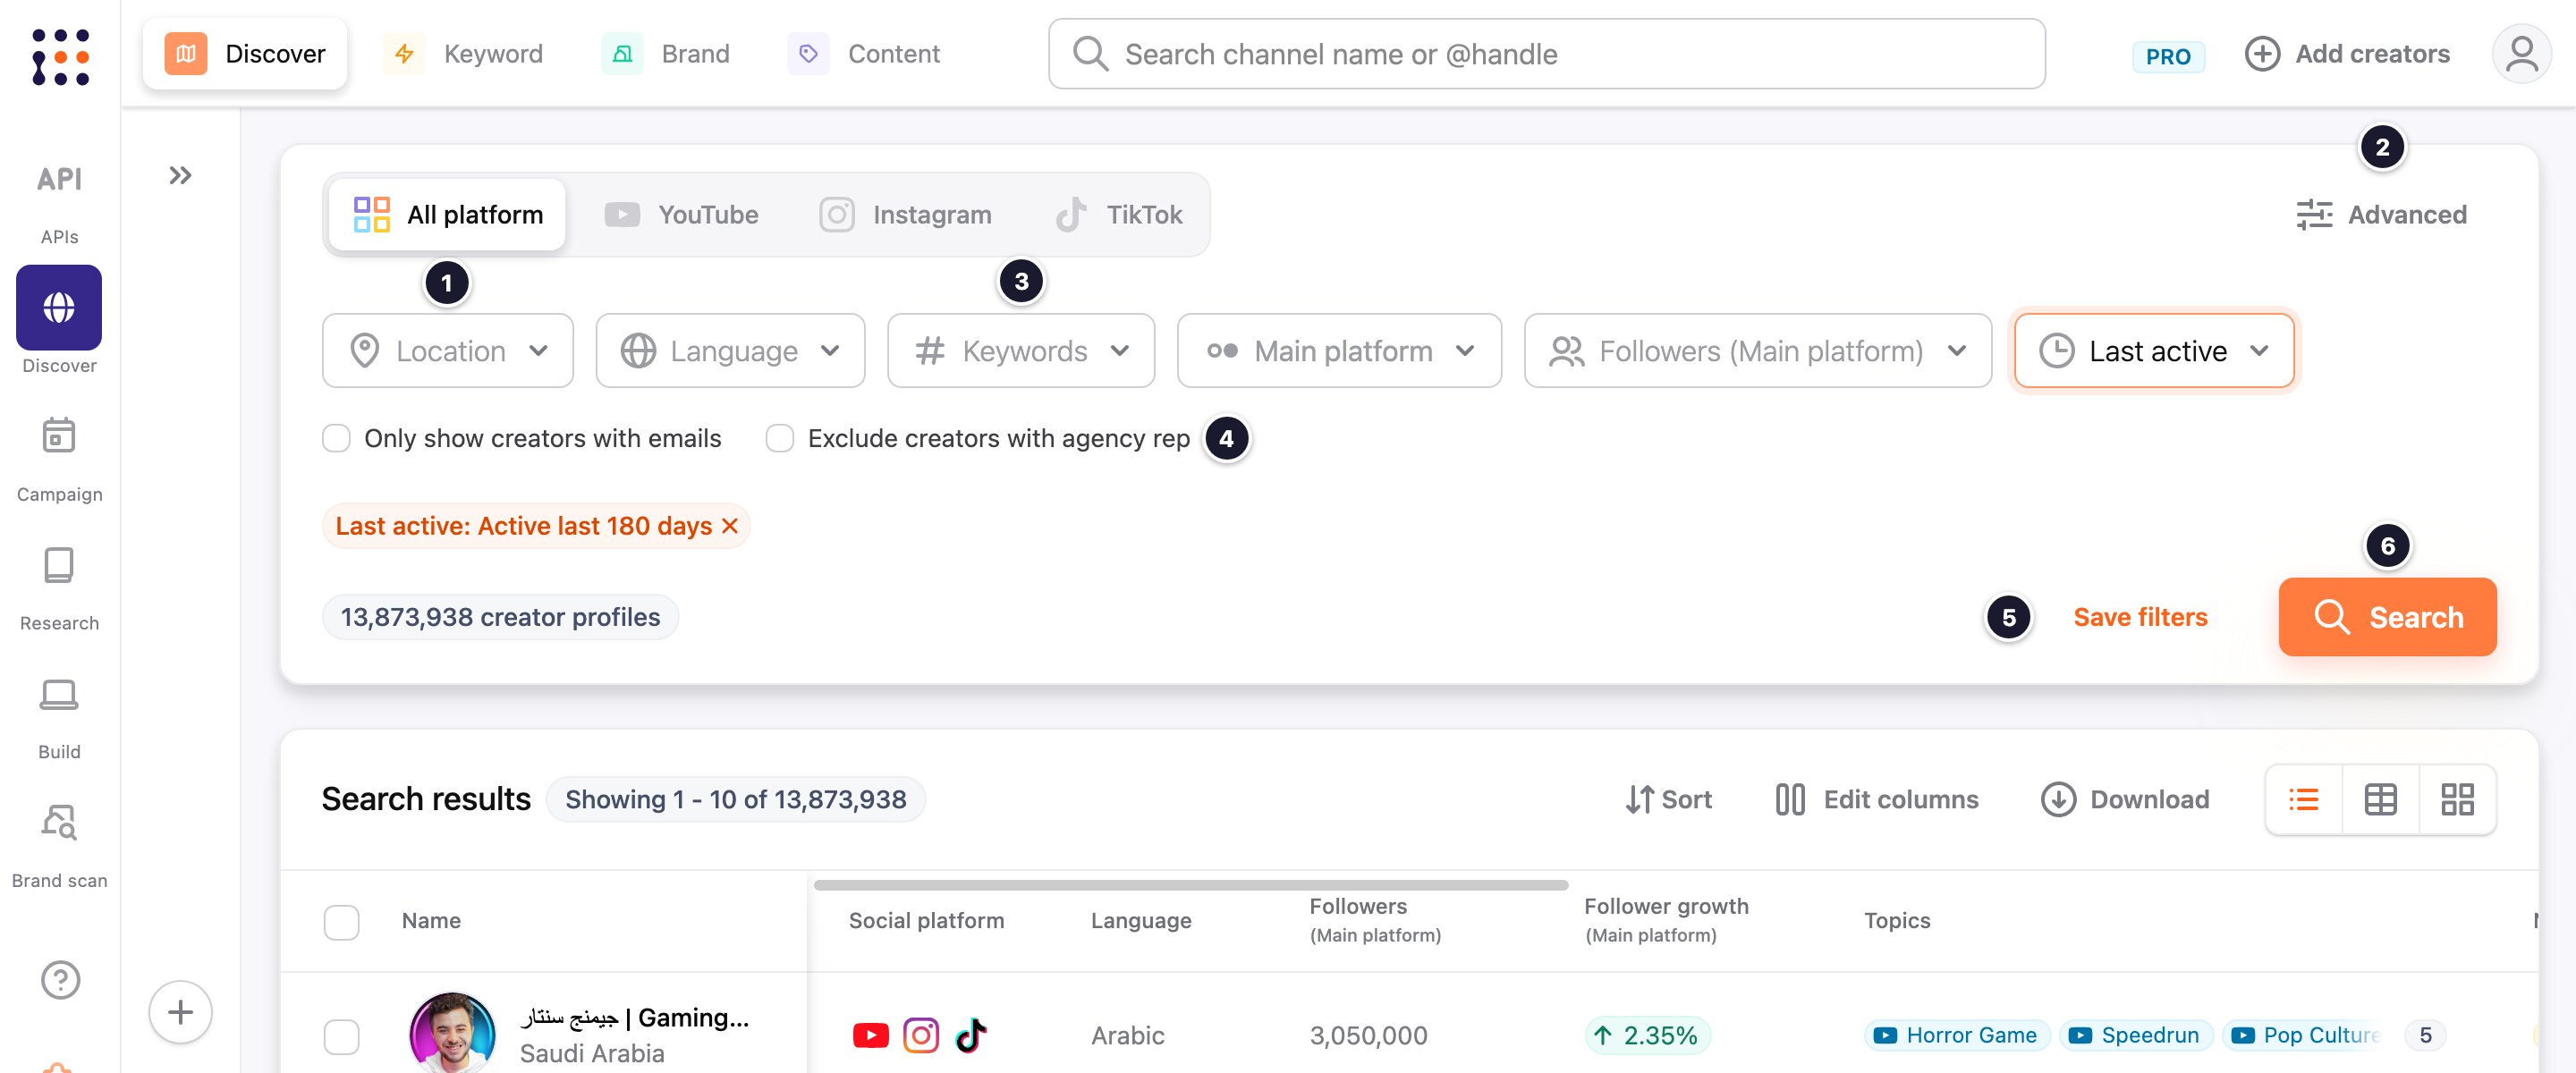2576x1073 pixels.
Task: Click the Social platform column header
Action: [x=926, y=920]
